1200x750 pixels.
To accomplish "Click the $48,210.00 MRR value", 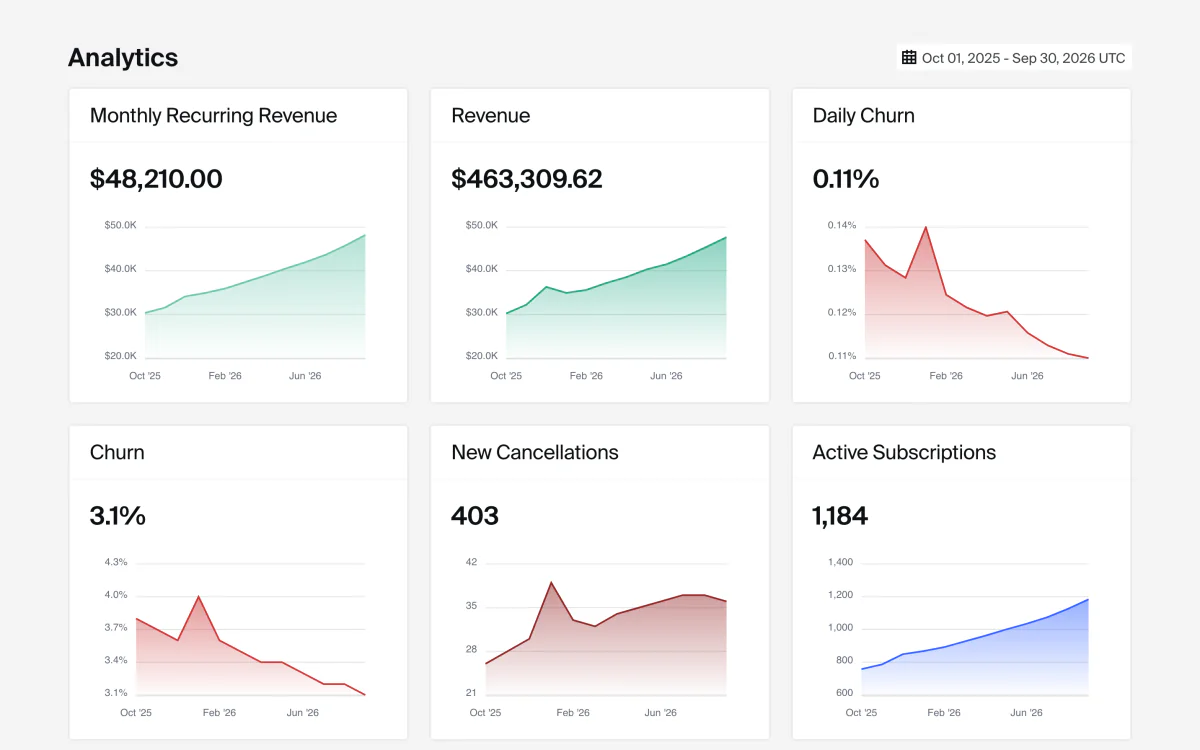I will [156, 179].
